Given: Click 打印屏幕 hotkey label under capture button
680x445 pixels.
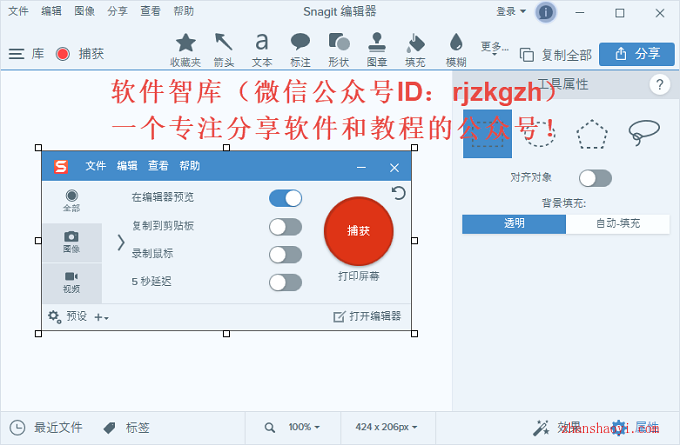Looking at the screenshot, I should click(359, 276).
